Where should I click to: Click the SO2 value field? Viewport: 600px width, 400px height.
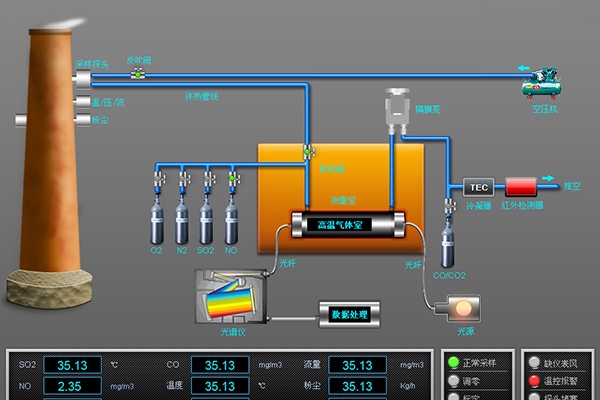[x=79, y=365]
